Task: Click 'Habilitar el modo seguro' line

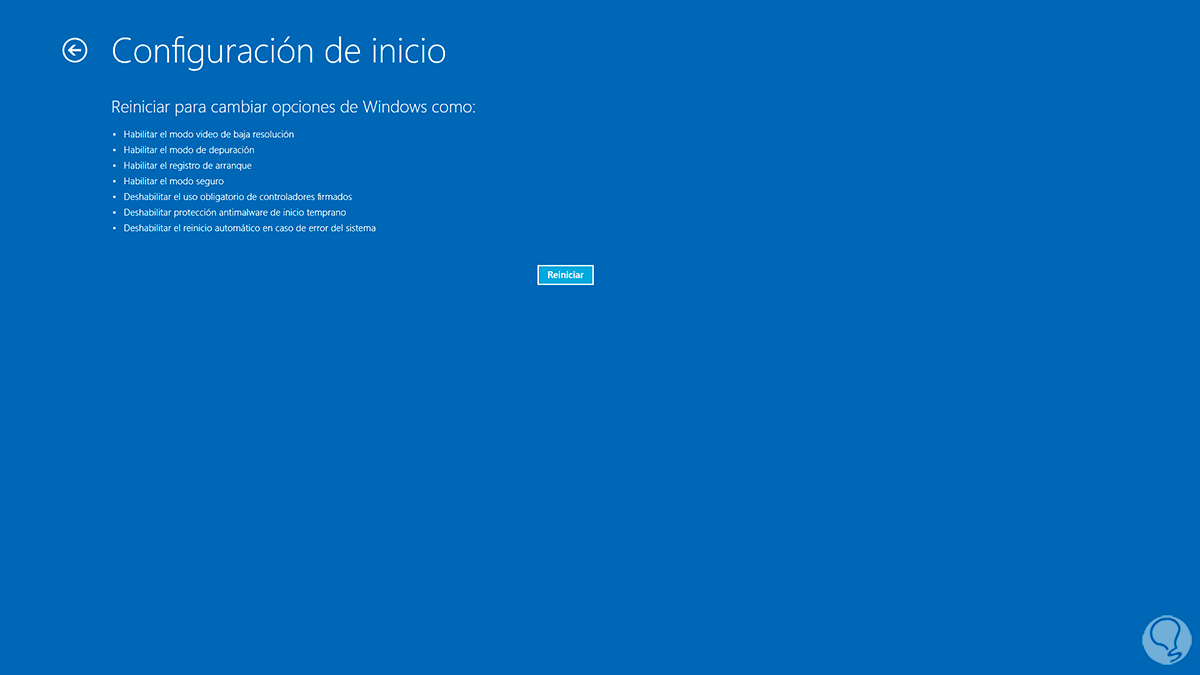Action: coord(174,181)
